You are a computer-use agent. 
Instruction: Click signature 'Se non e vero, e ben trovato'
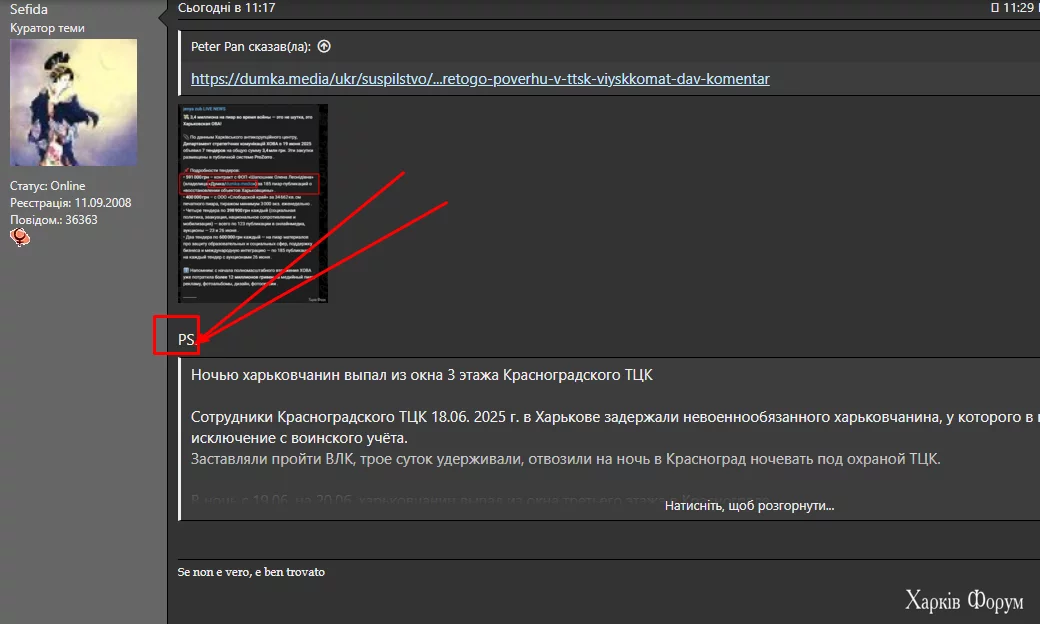[x=251, y=572]
